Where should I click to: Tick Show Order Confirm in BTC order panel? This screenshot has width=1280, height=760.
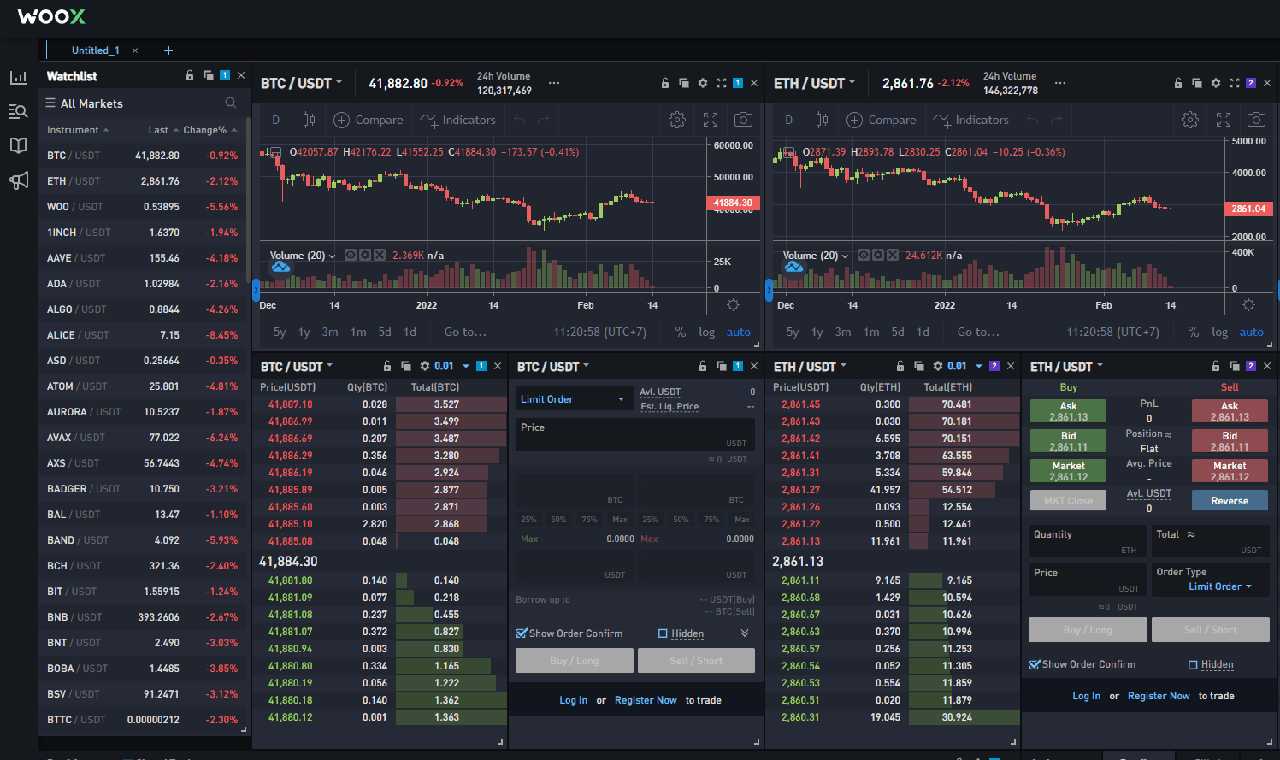(522, 633)
